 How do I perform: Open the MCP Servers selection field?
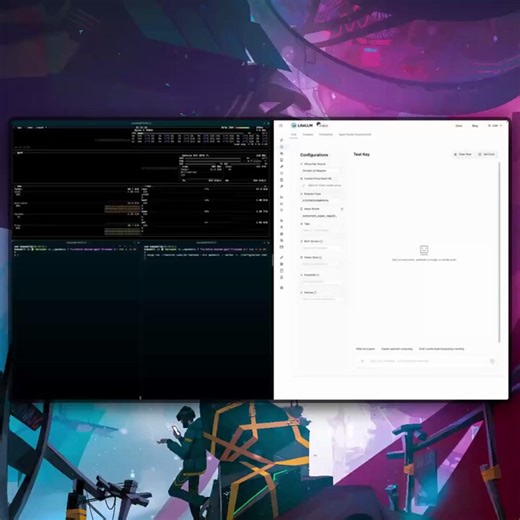pos(322,248)
